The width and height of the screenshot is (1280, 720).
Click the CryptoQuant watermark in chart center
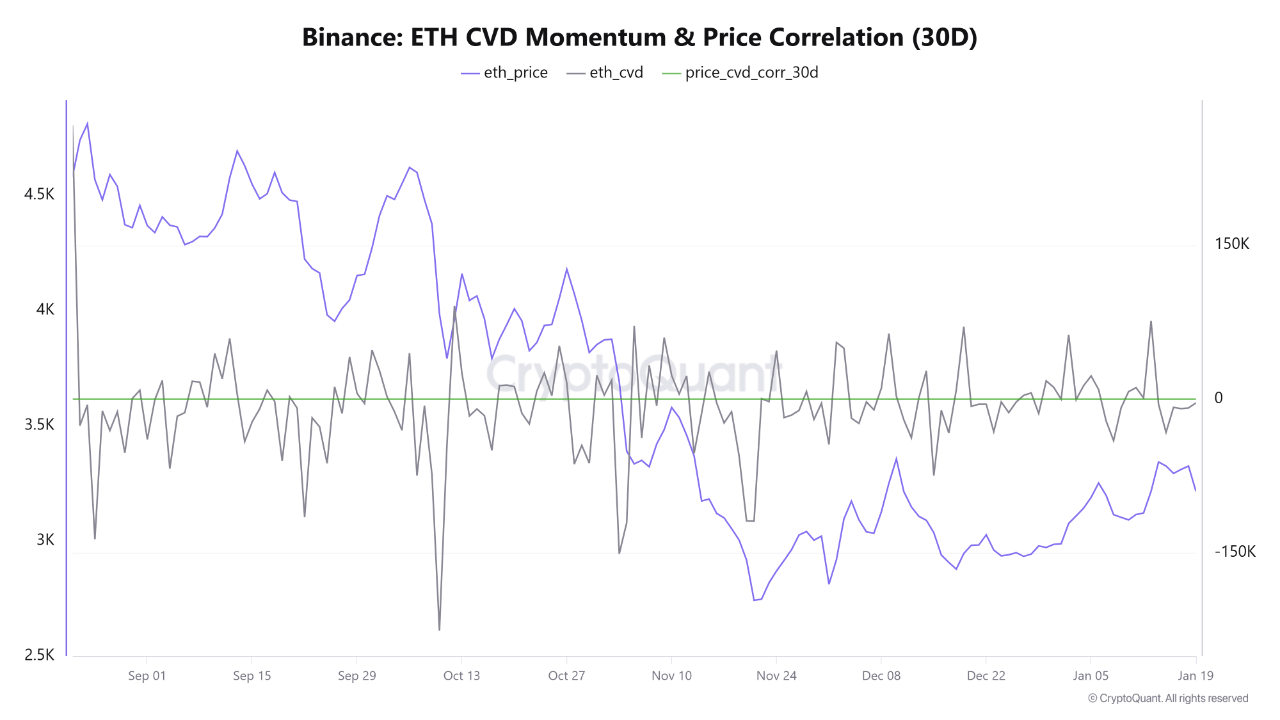pos(633,375)
